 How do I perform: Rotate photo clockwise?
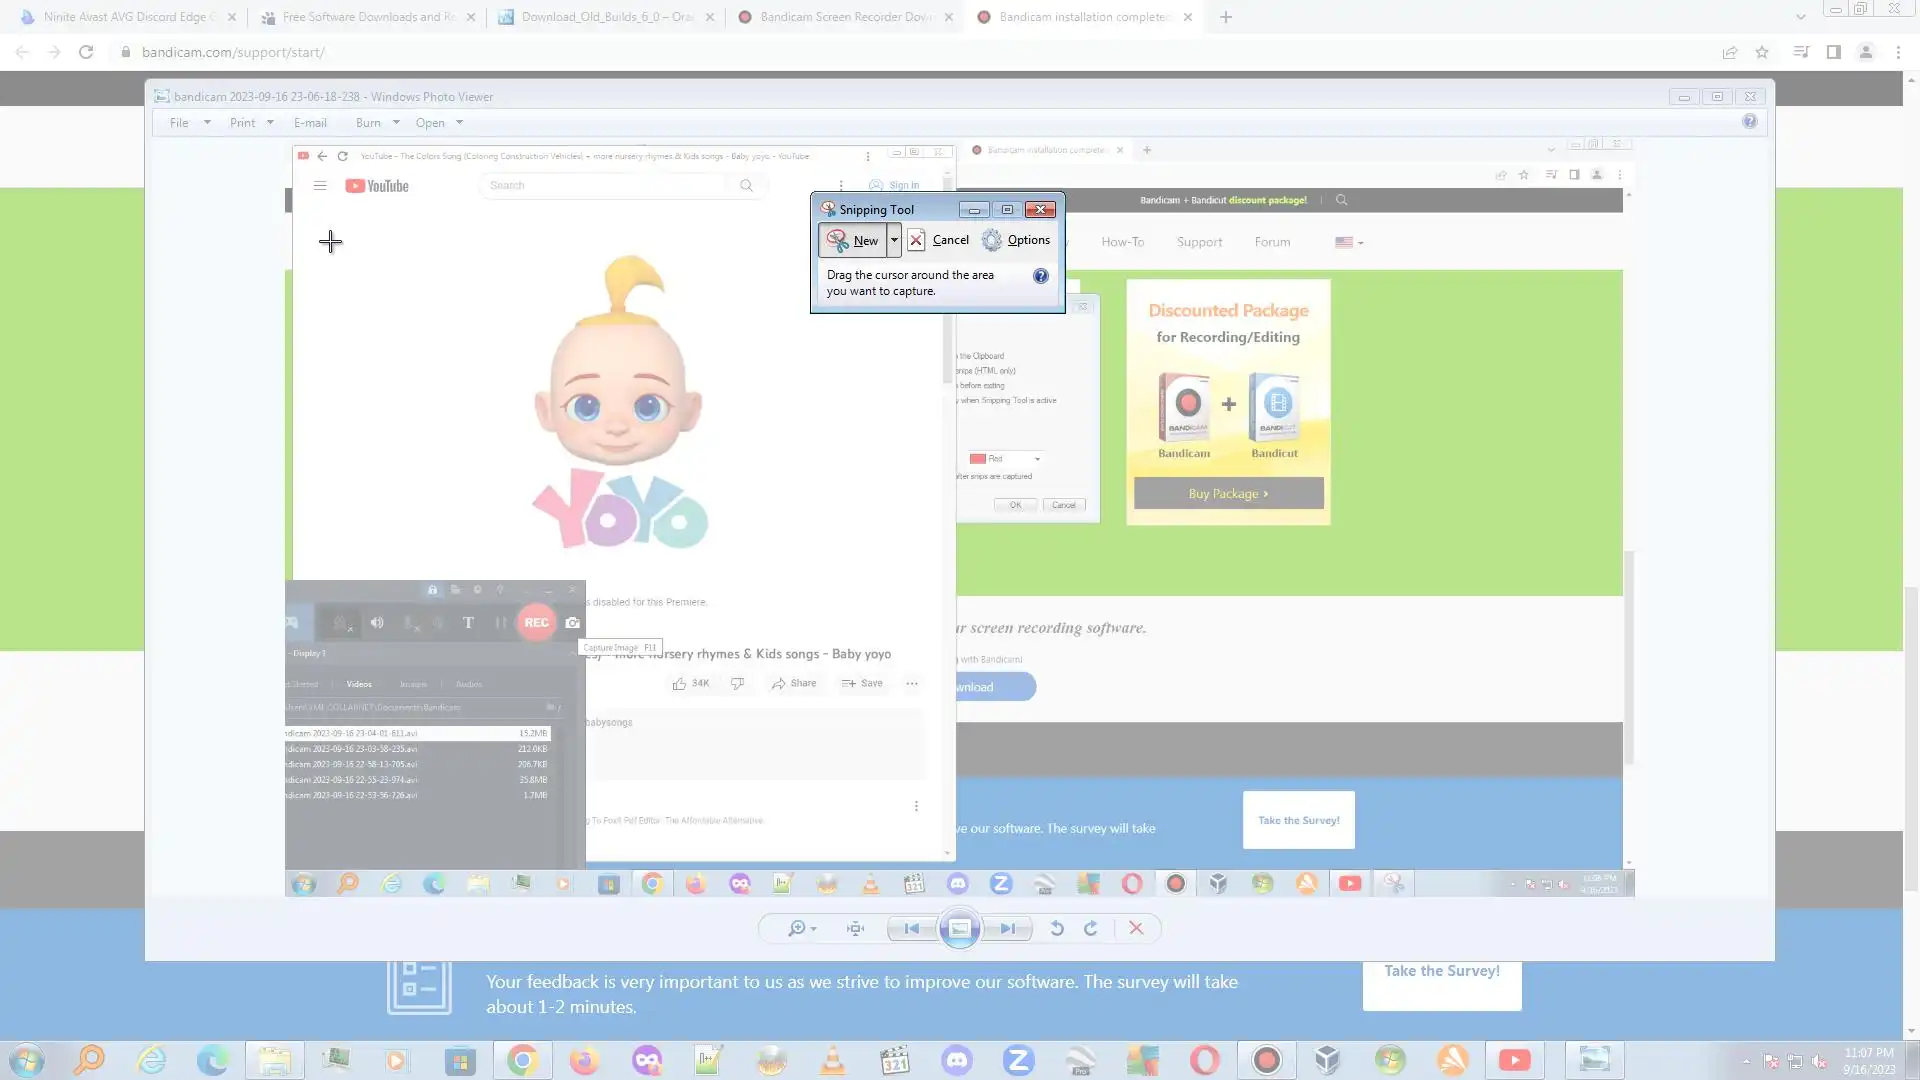click(1091, 929)
